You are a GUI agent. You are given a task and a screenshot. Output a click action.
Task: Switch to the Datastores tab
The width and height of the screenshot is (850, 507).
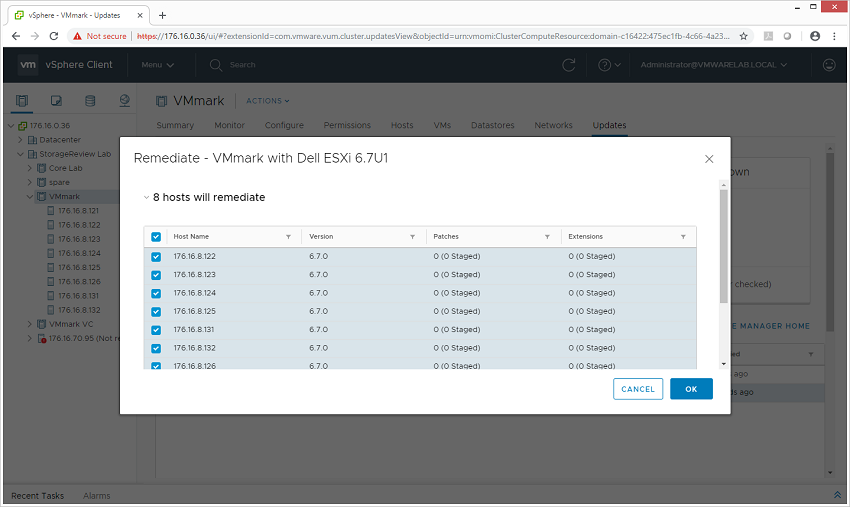click(x=493, y=125)
